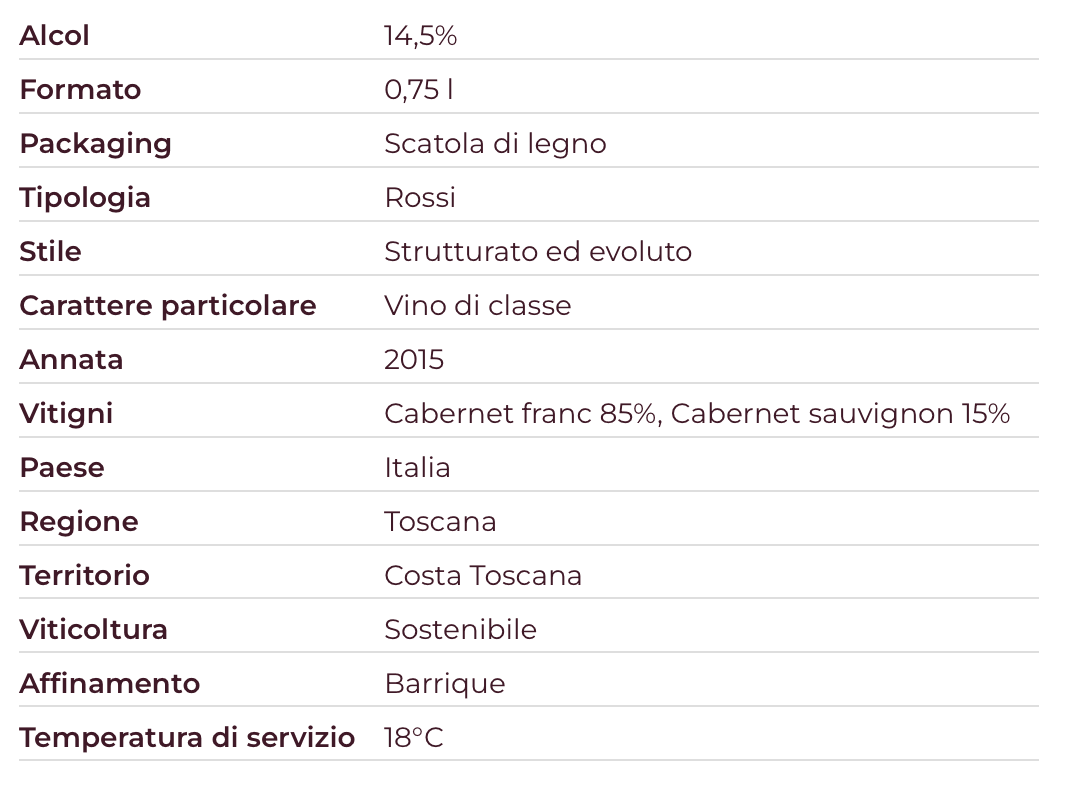Click 'Scatola di legno' packaging value
The height and width of the screenshot is (790, 1080).
click(495, 144)
